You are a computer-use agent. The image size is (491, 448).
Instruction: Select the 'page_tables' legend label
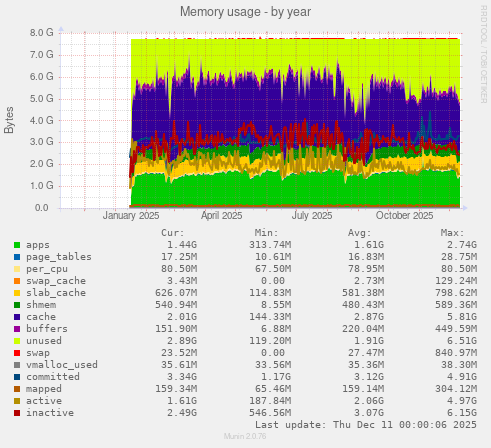tap(59, 257)
